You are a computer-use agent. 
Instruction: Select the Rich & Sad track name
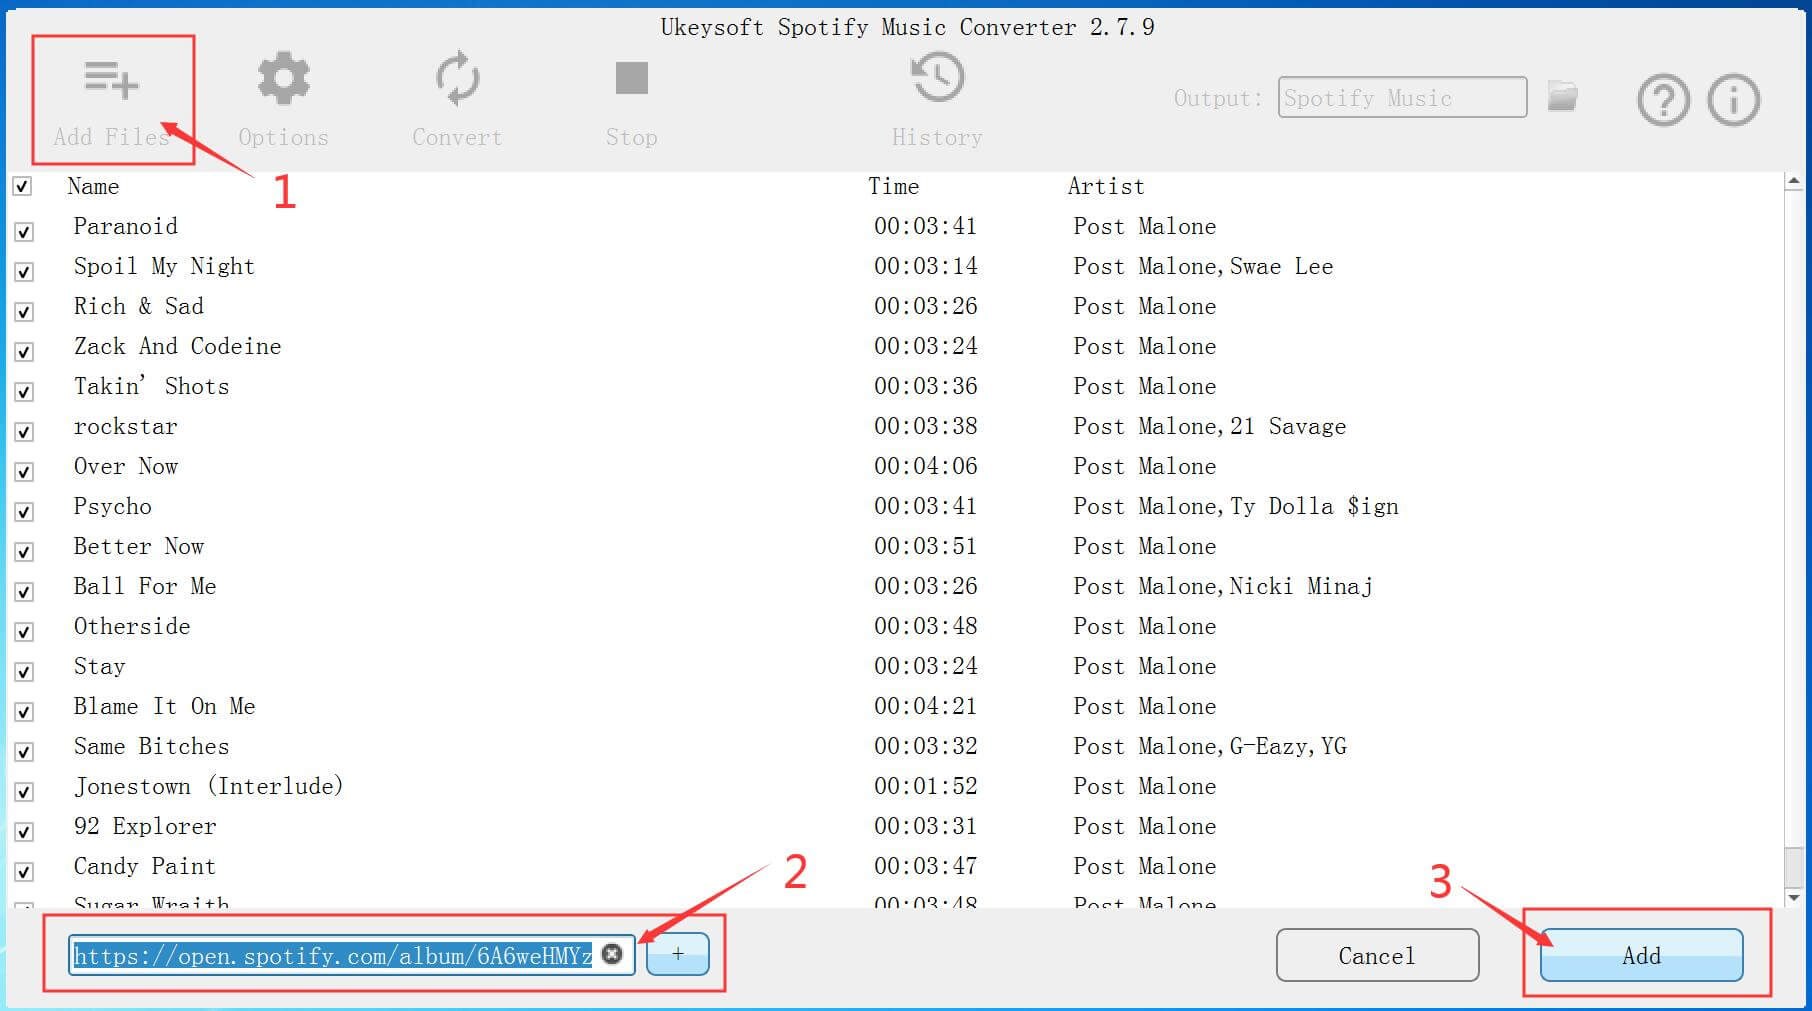[x=139, y=306]
